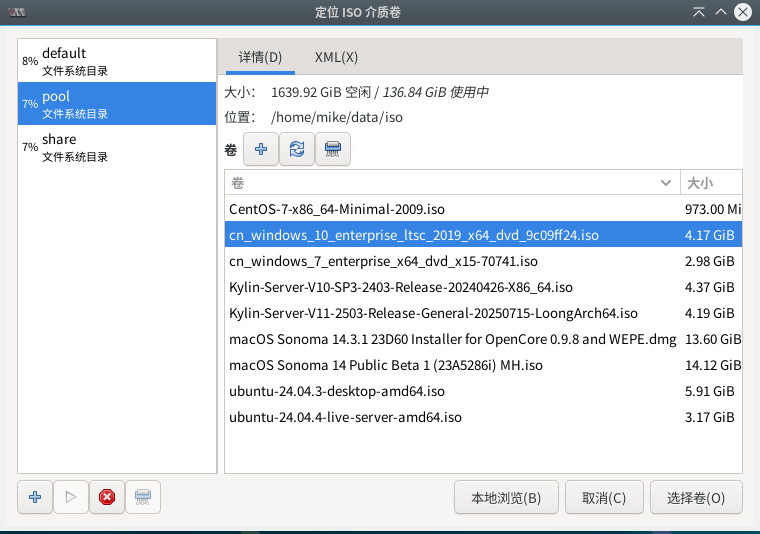Select Kylin-Server-V11 LoongArch64 iso
This screenshot has width=760, height=534.
[x=483, y=313]
